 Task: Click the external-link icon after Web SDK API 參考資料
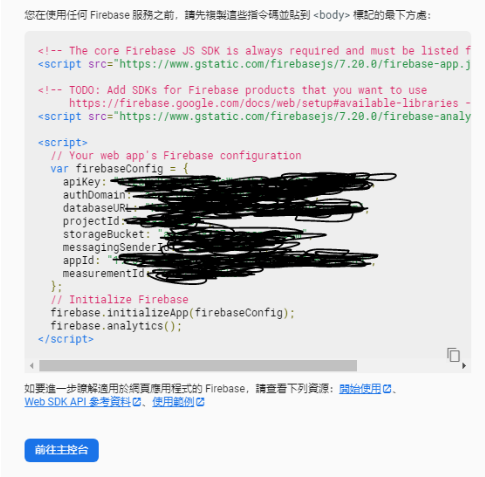(x=137, y=402)
